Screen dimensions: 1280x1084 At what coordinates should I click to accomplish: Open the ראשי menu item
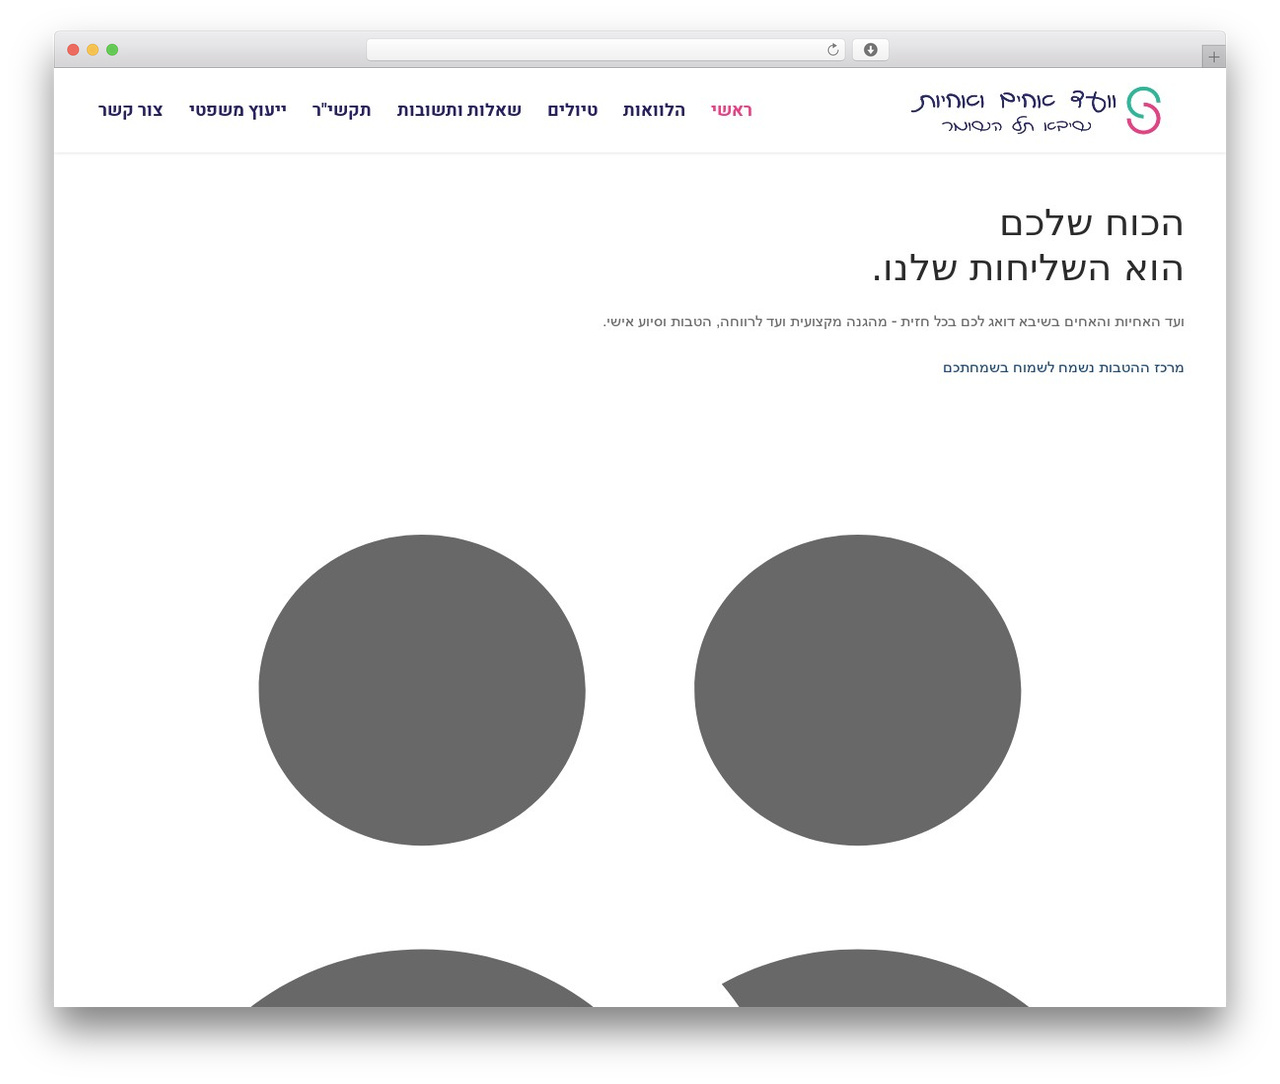(x=731, y=110)
